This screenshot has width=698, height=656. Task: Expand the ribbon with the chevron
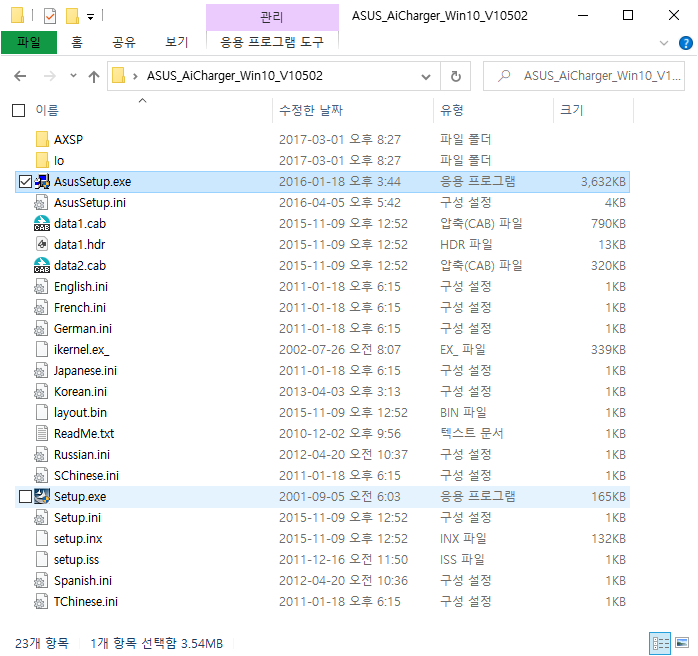pos(664,43)
